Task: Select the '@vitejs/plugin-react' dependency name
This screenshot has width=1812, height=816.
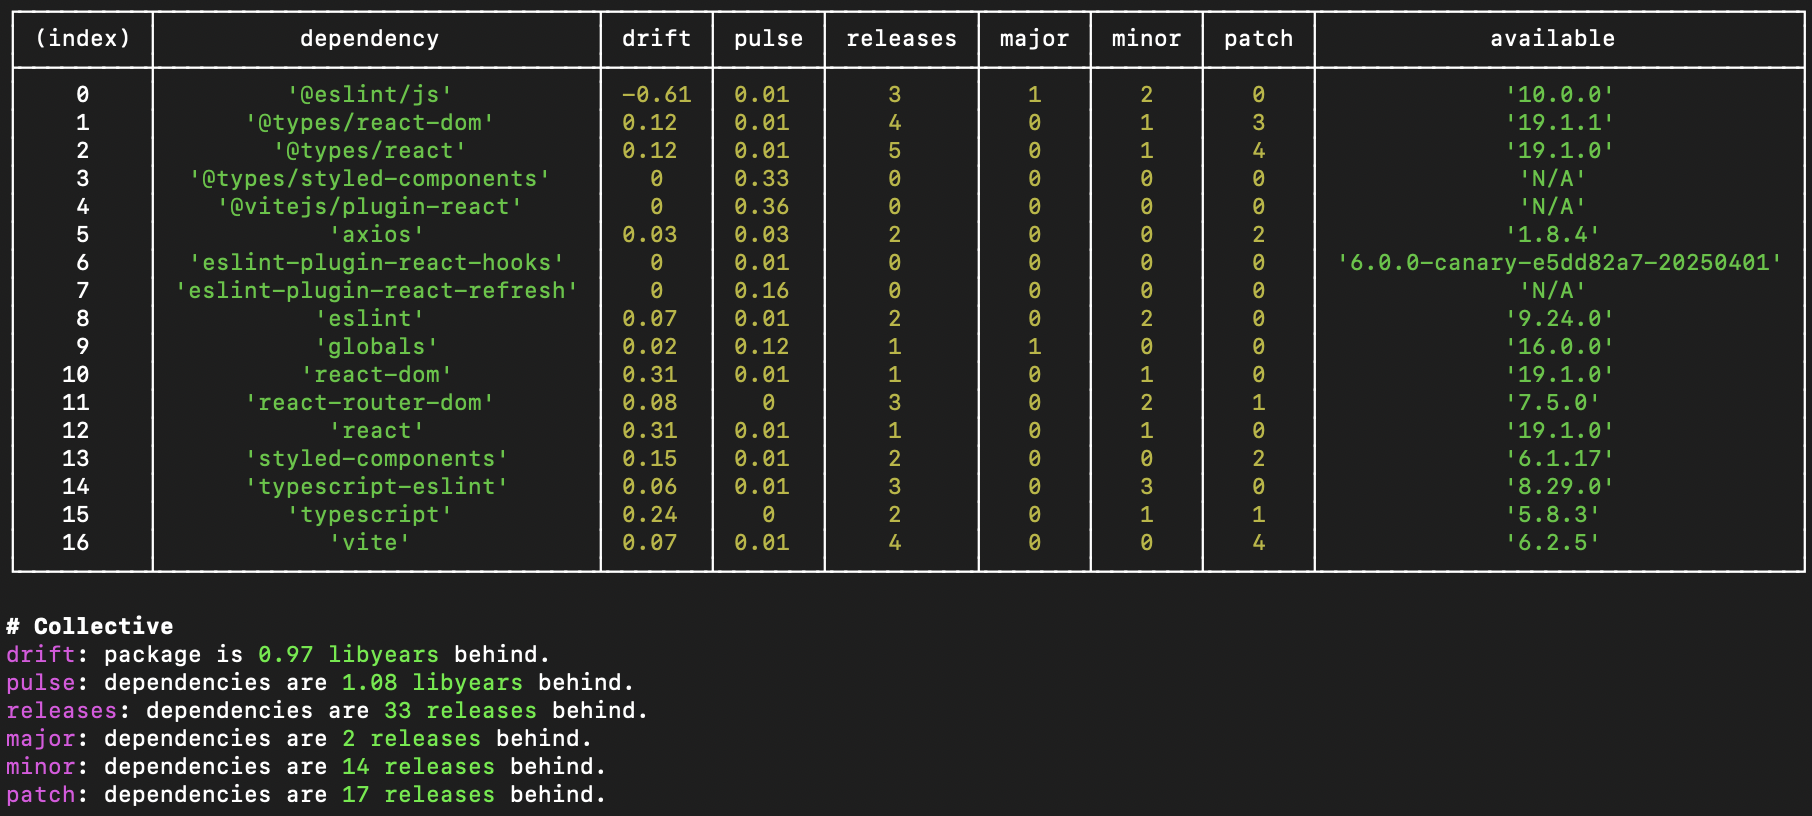Action: point(370,207)
